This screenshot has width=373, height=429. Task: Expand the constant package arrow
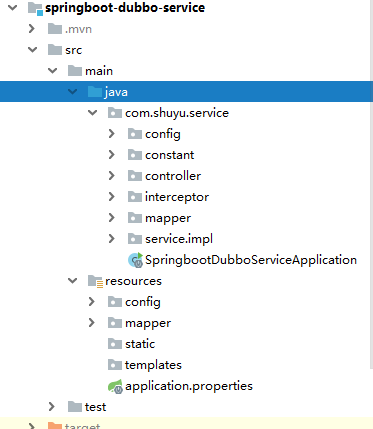pyautogui.click(x=112, y=155)
